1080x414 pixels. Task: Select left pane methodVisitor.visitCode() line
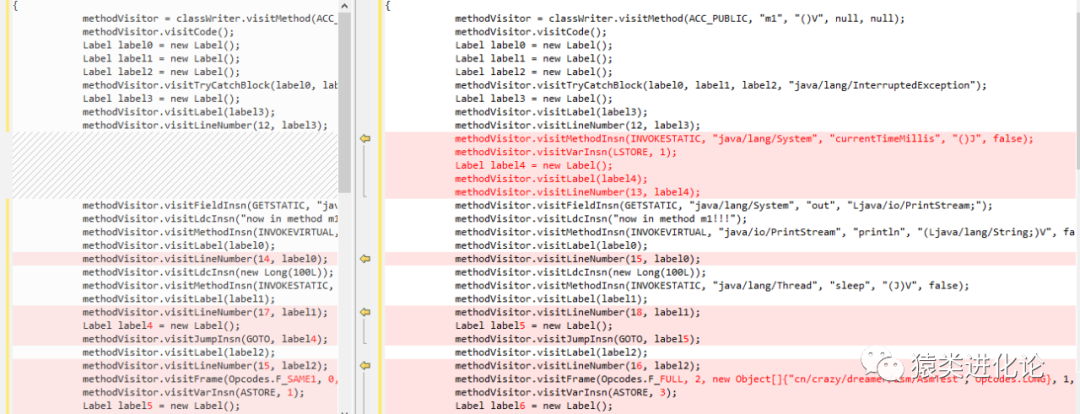click(158, 32)
